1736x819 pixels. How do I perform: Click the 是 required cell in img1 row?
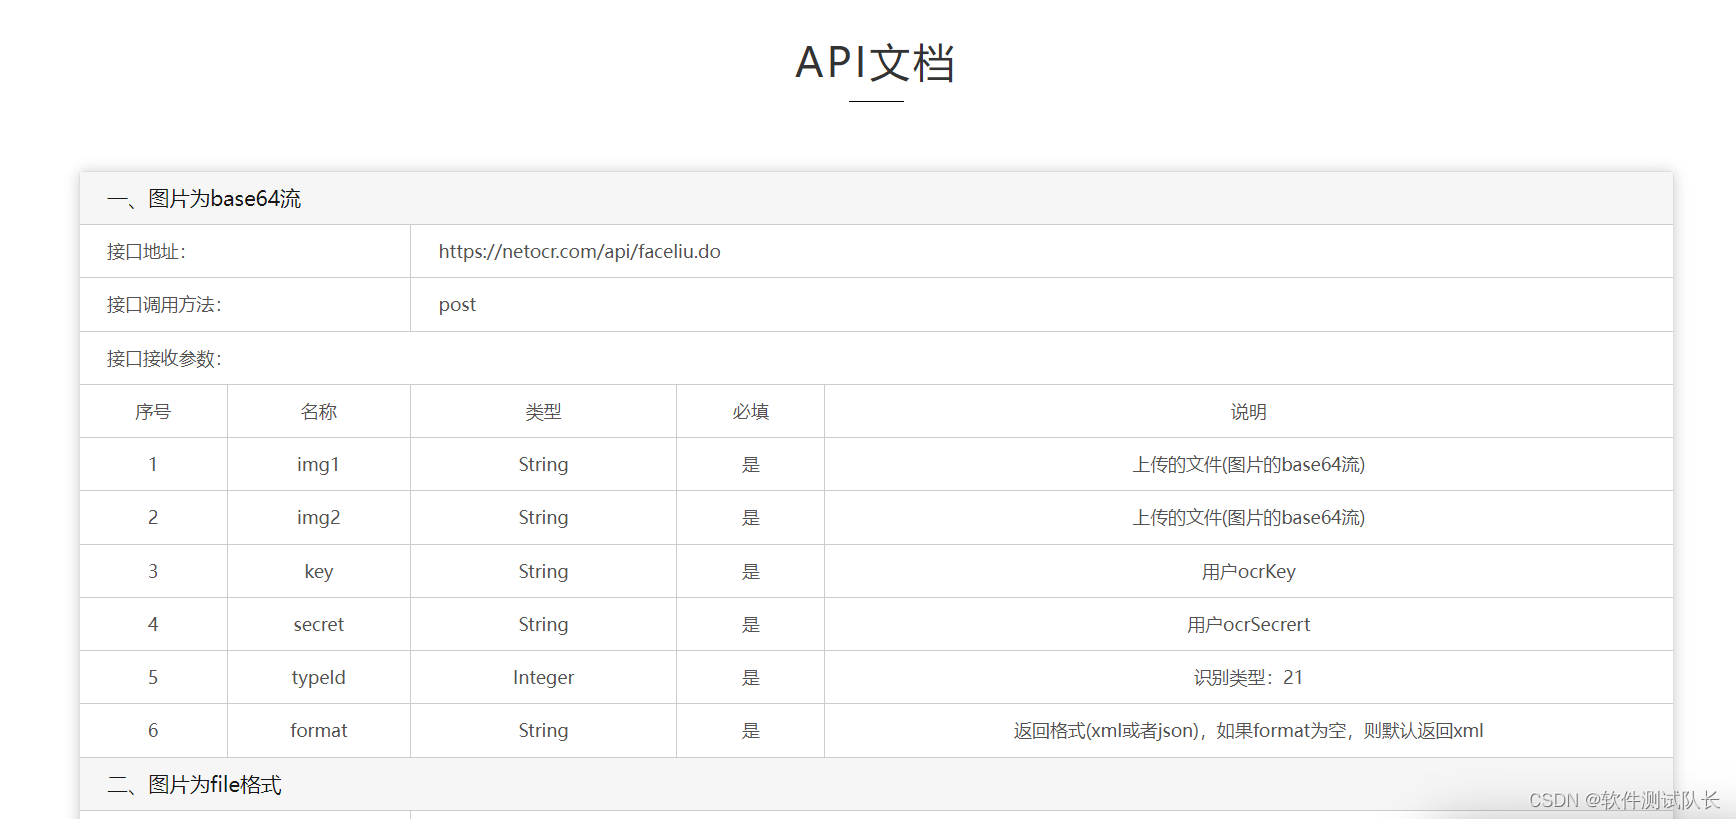coord(750,464)
